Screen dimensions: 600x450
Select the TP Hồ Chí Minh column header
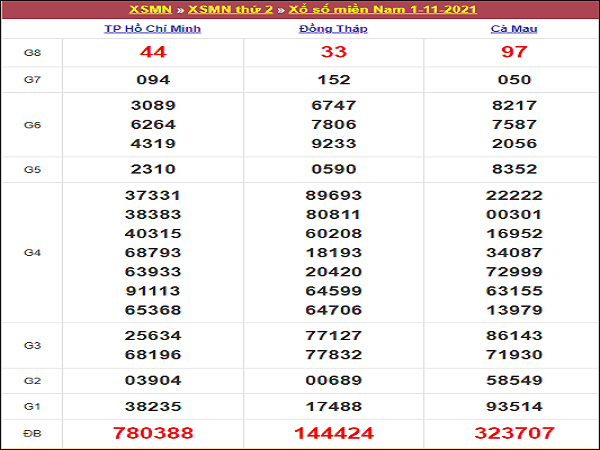(x=153, y=29)
